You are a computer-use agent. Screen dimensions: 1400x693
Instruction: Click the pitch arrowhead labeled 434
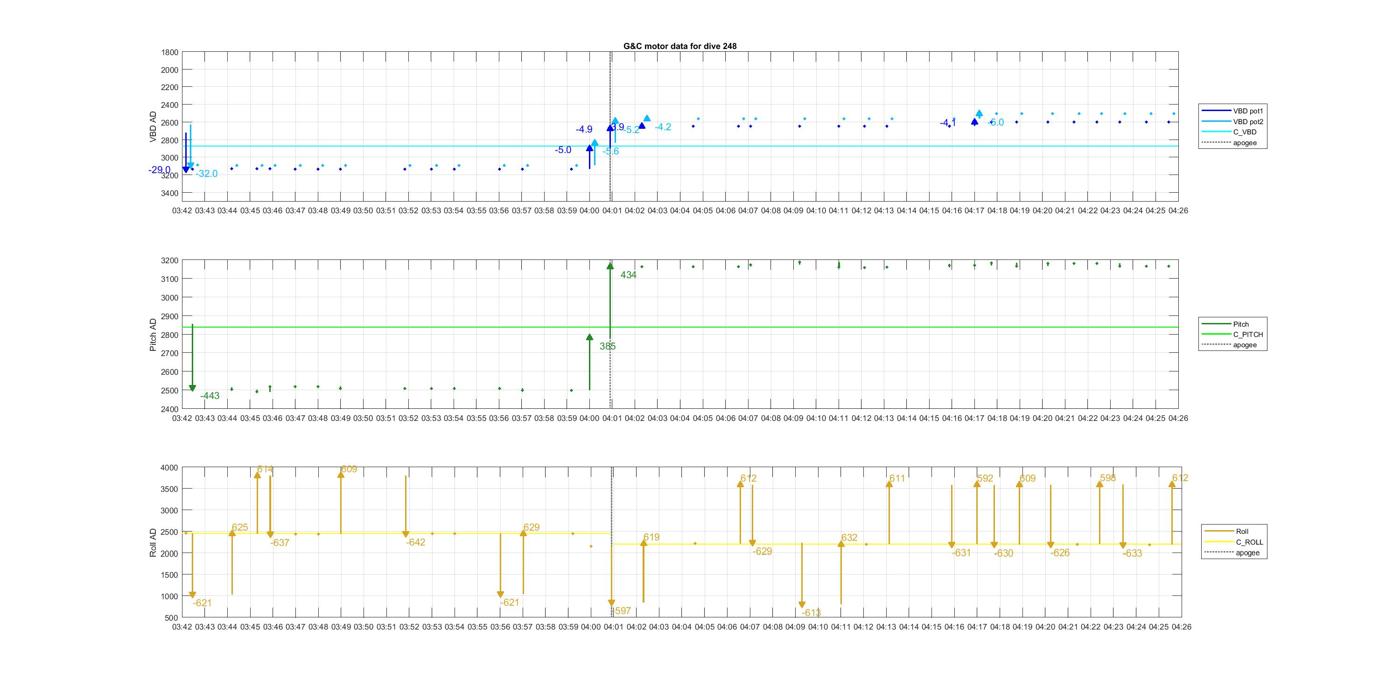pos(610,266)
